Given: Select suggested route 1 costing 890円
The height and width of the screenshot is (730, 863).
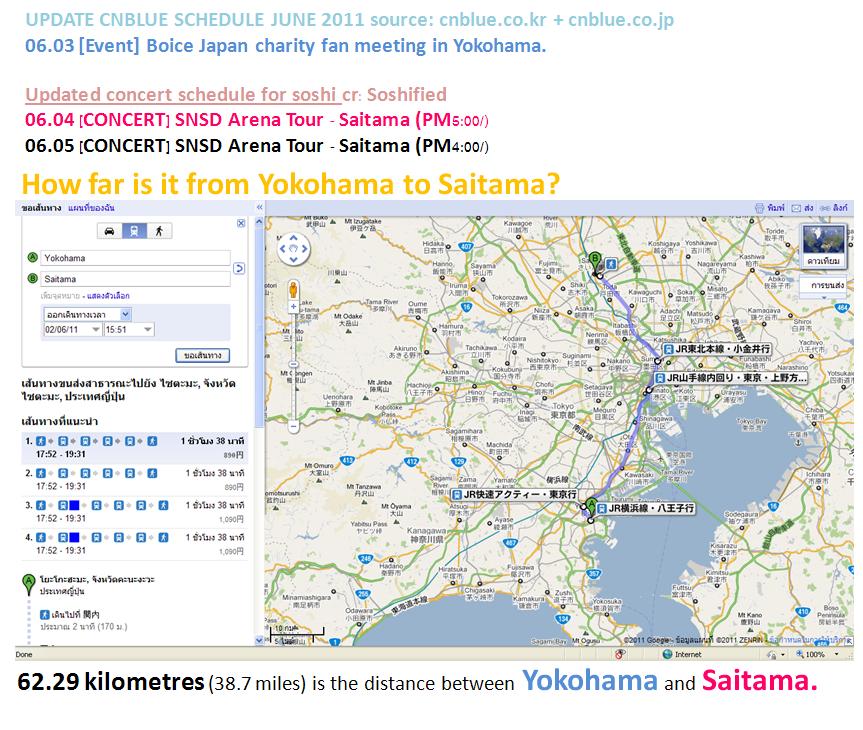Looking at the screenshot, I should point(135,448).
